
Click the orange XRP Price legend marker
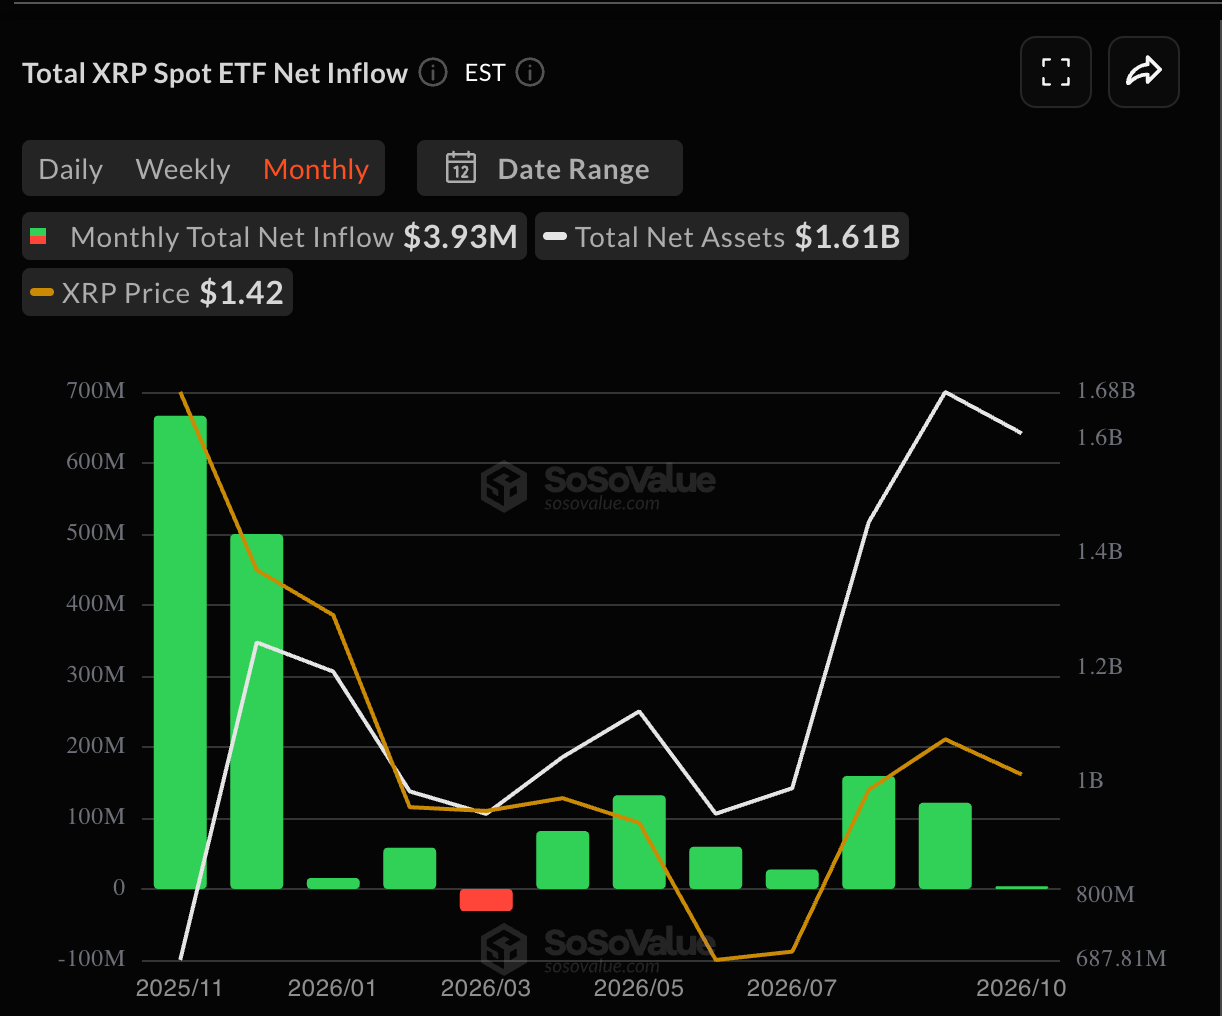(42, 293)
